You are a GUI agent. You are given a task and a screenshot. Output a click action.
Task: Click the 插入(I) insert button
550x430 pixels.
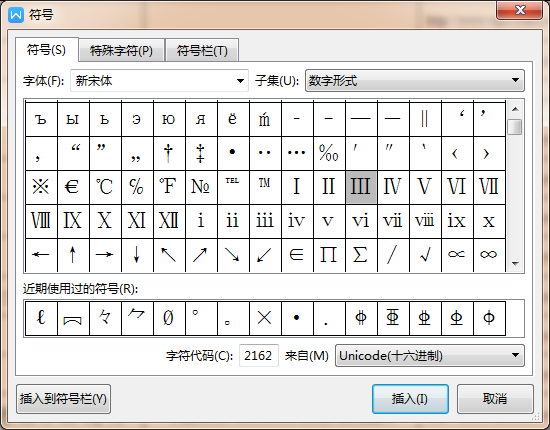(410, 399)
